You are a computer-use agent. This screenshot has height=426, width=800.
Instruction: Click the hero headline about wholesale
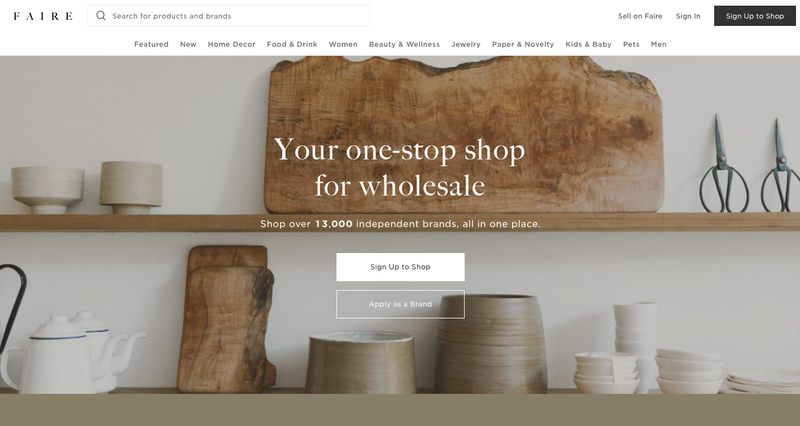(x=399, y=167)
